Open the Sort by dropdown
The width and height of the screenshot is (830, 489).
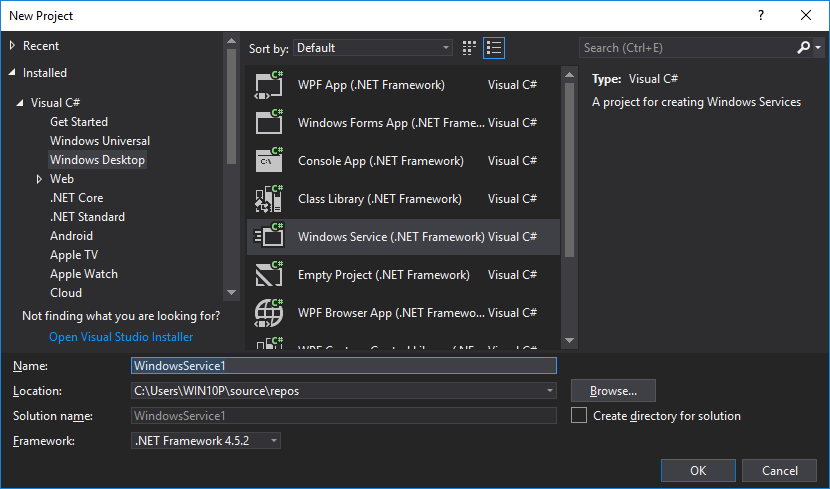373,48
